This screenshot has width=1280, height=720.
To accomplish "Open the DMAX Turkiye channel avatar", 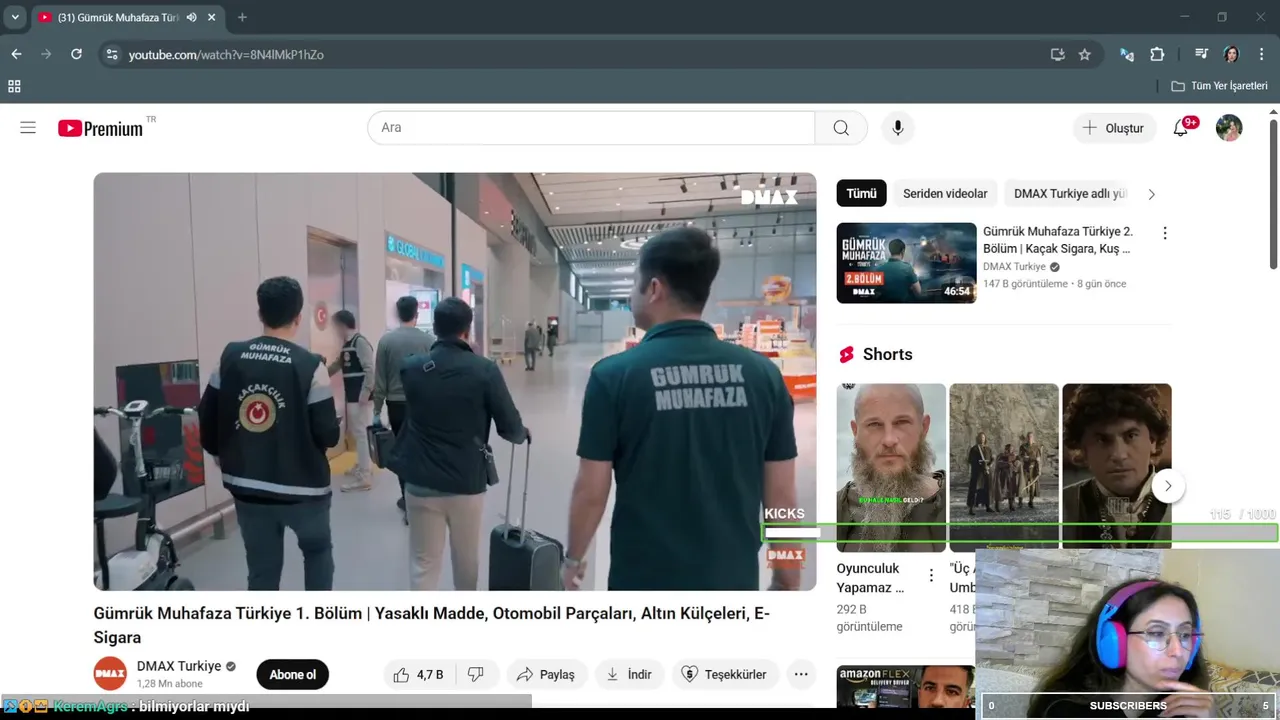I will click(x=110, y=674).
